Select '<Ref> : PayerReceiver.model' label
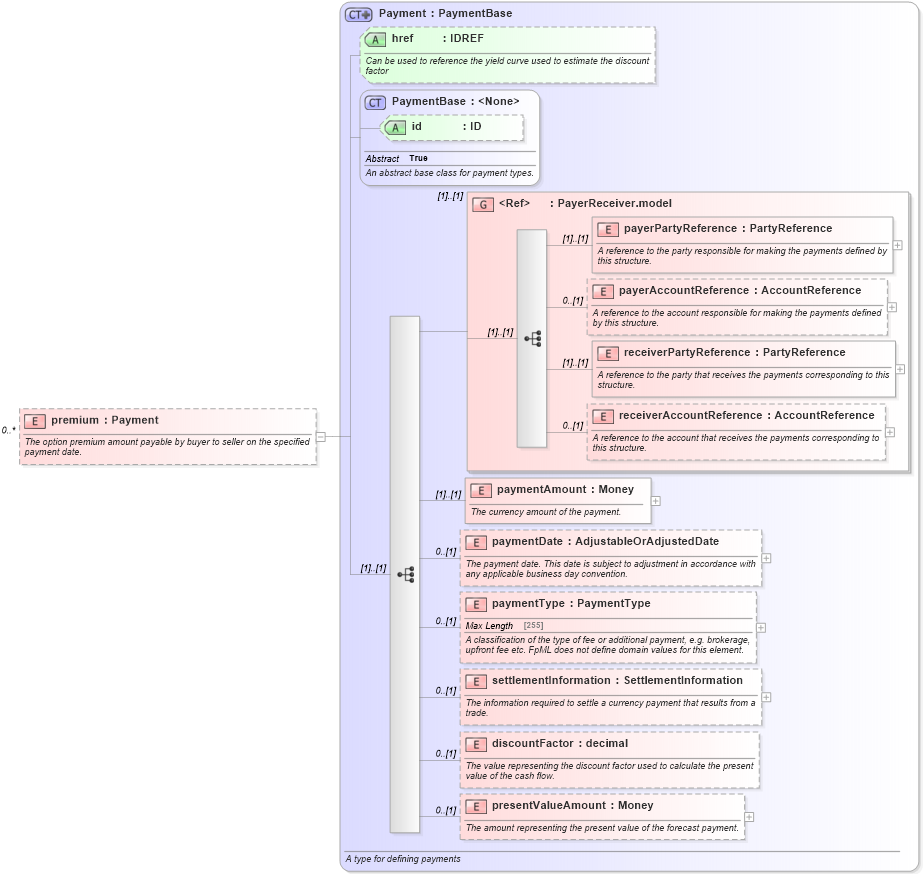Image resolution: width=923 pixels, height=874 pixels. (585, 204)
